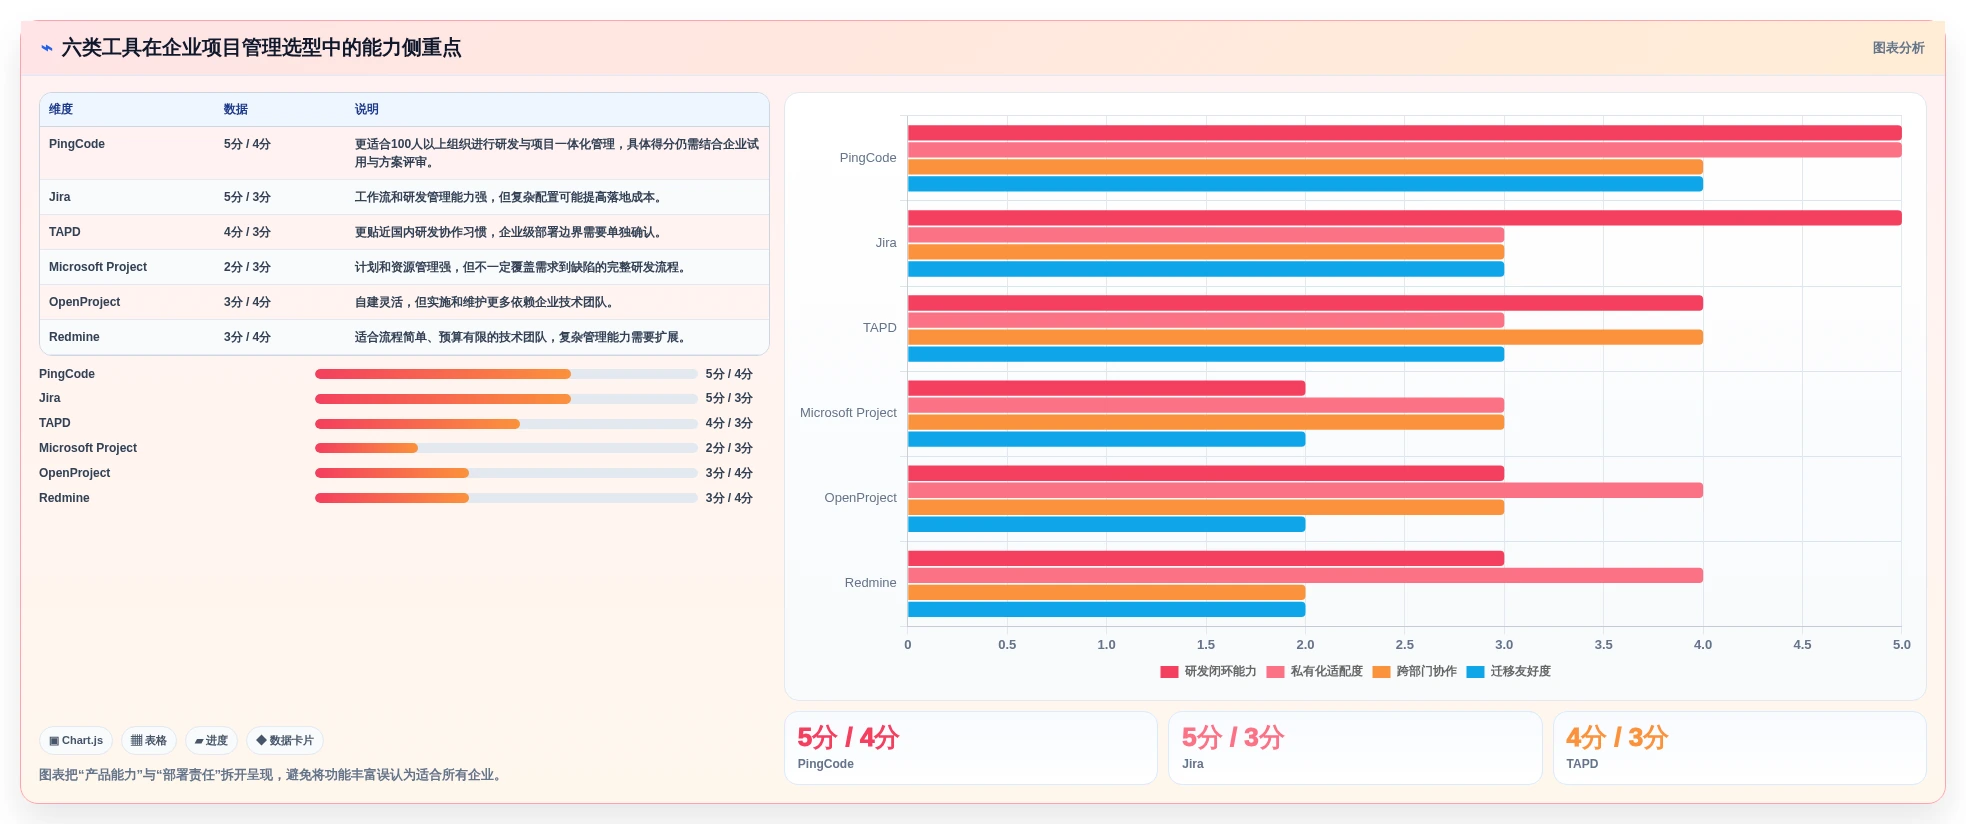Click Jira in the table's first column
The height and width of the screenshot is (824, 1966).
(x=60, y=197)
